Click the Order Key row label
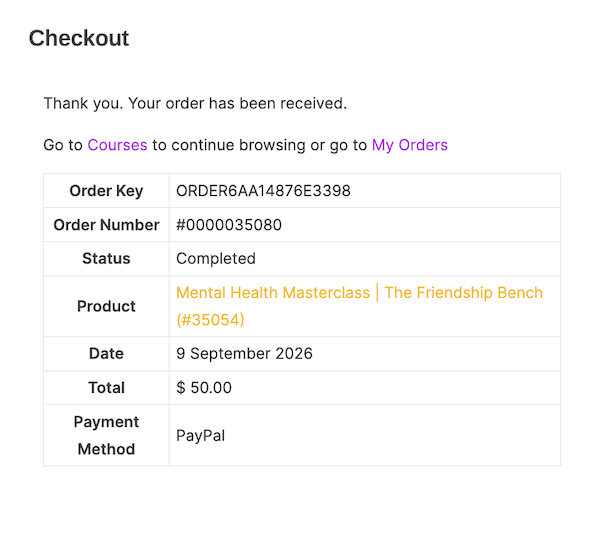600x536 pixels. pyautogui.click(x=106, y=191)
